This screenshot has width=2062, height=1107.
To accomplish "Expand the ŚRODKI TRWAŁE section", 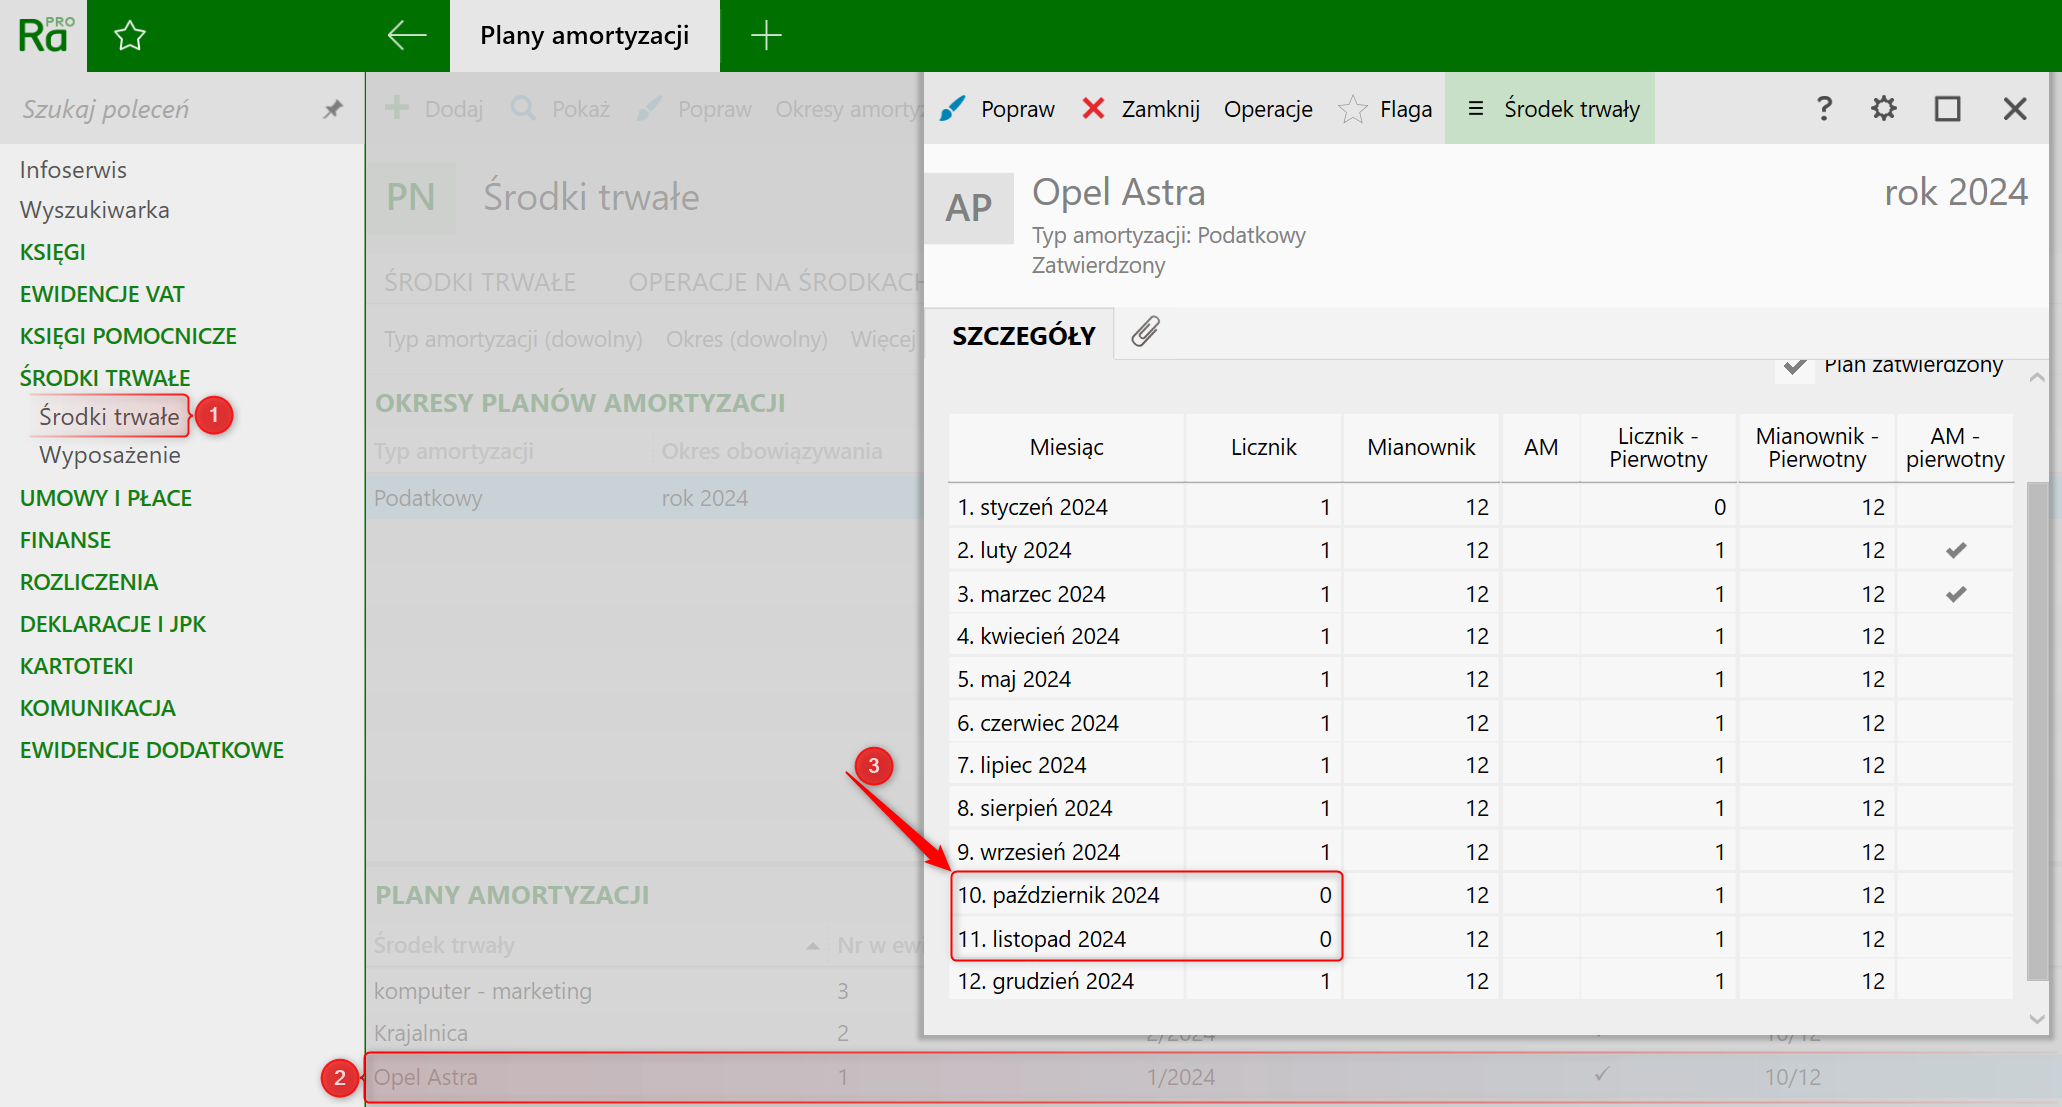I will pos(105,378).
